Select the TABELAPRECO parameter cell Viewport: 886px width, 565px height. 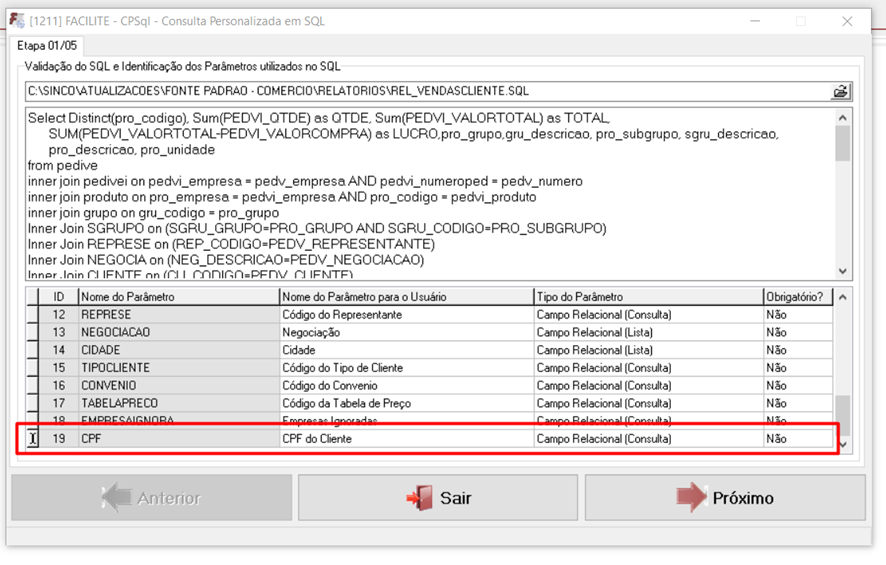179,403
